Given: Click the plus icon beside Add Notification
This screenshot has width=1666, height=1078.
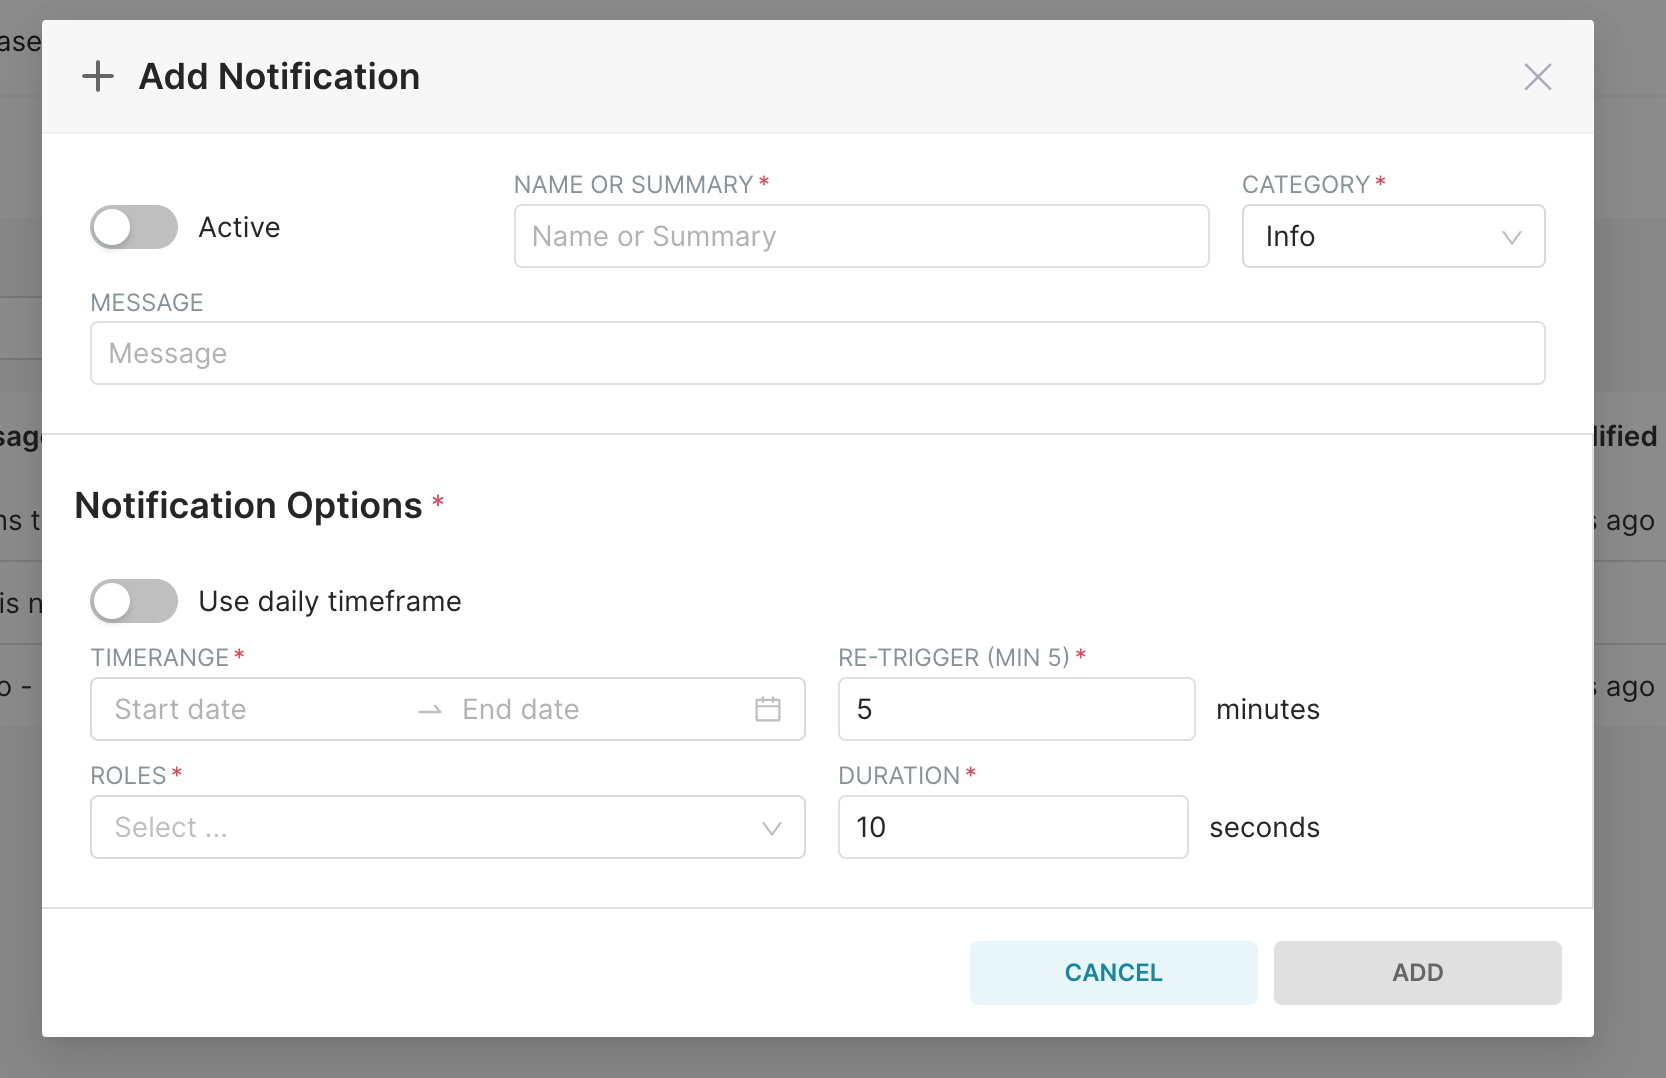Looking at the screenshot, I should click(x=98, y=76).
